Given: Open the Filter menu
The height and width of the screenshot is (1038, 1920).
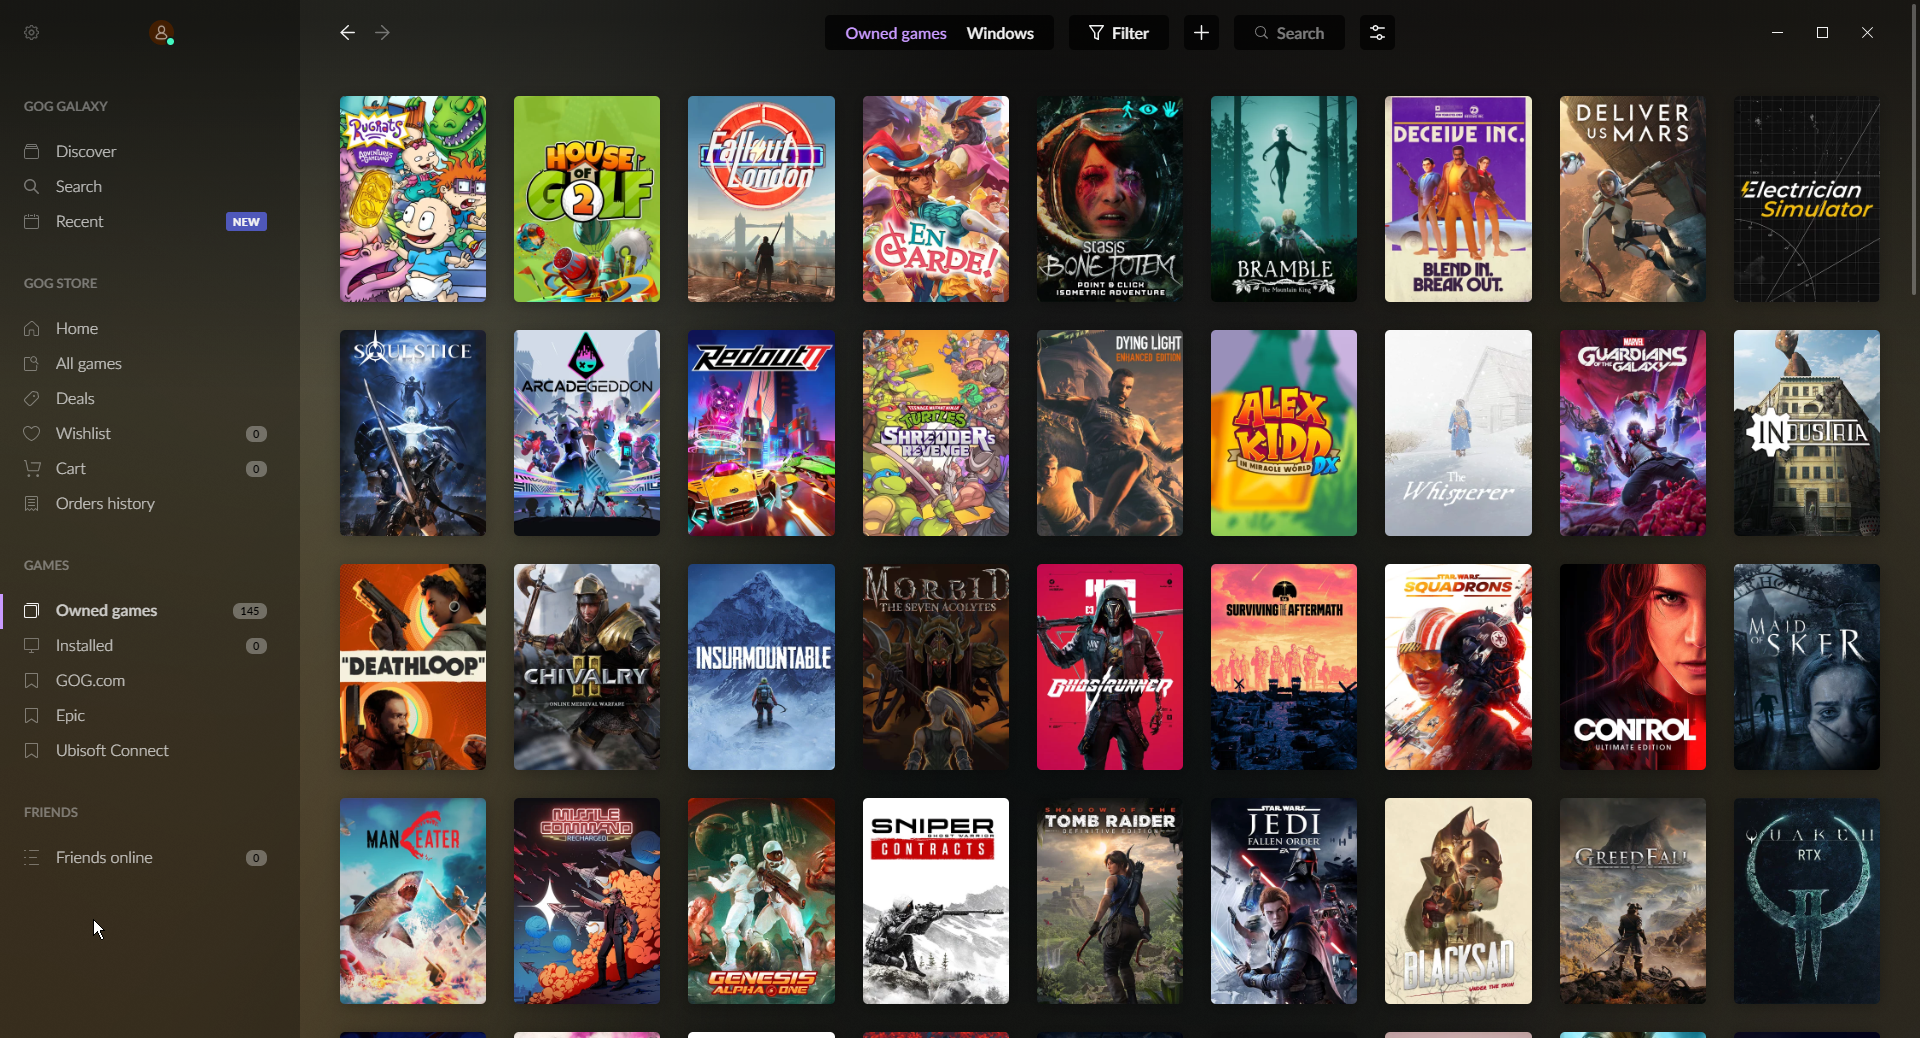Looking at the screenshot, I should tap(1119, 33).
